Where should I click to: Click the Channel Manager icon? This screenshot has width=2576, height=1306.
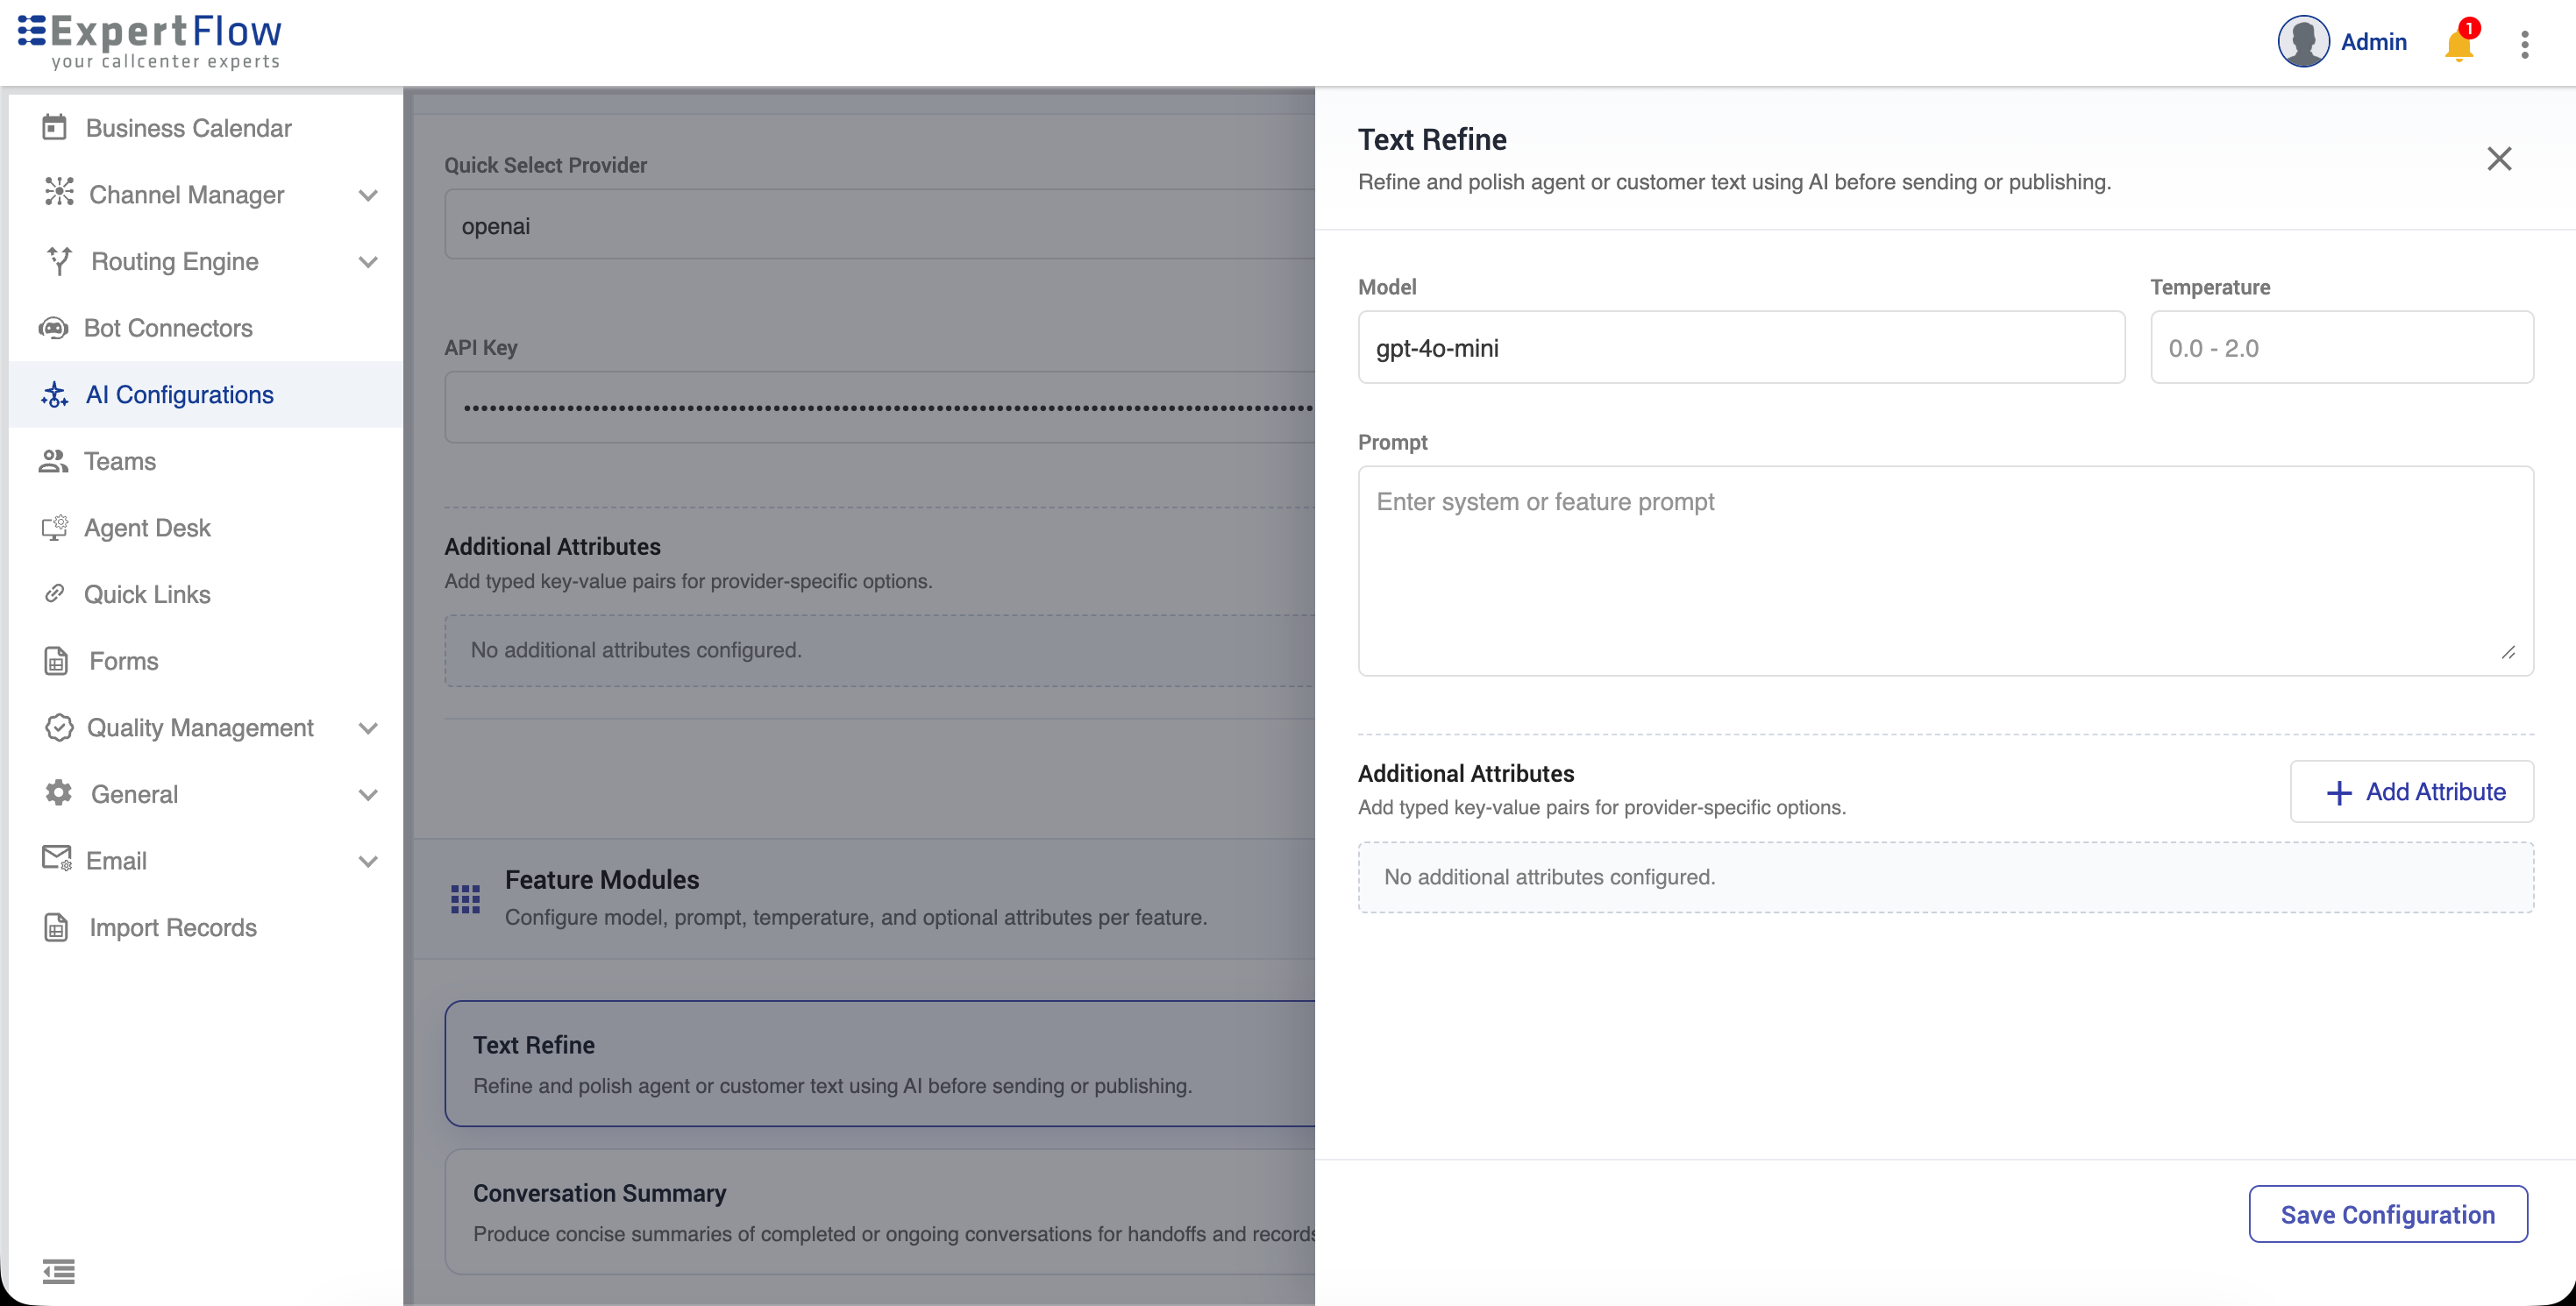[59, 193]
